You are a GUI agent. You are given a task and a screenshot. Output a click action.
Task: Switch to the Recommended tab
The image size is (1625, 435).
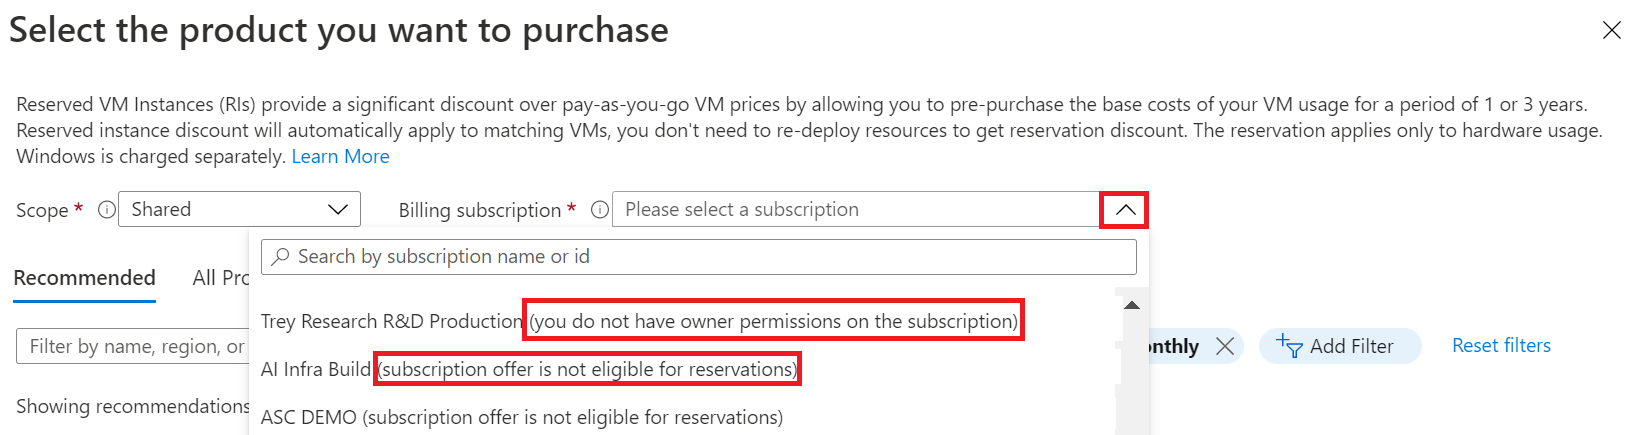point(85,278)
